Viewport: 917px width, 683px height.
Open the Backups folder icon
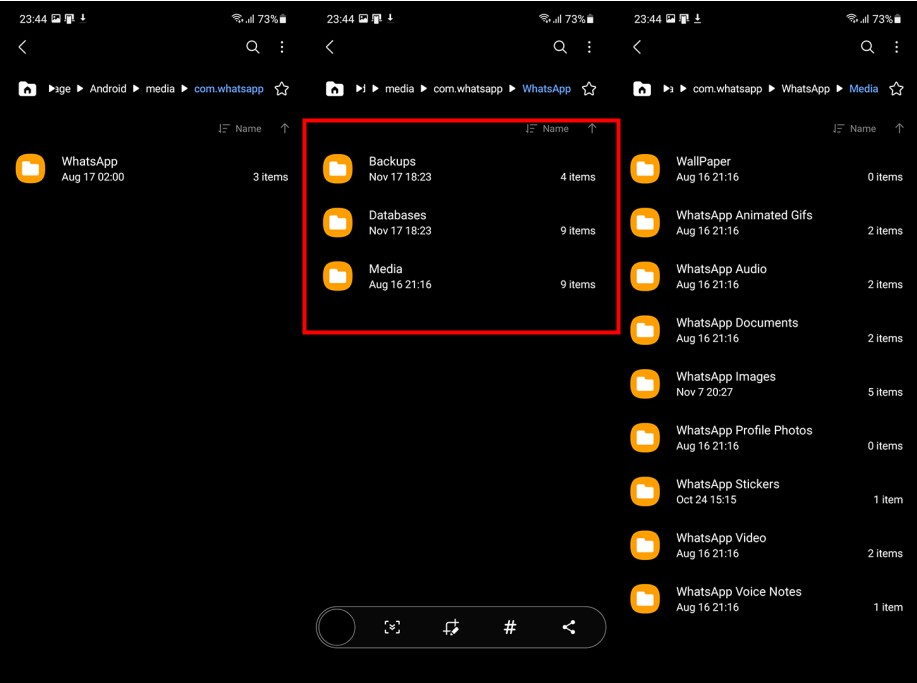pyautogui.click(x=338, y=169)
